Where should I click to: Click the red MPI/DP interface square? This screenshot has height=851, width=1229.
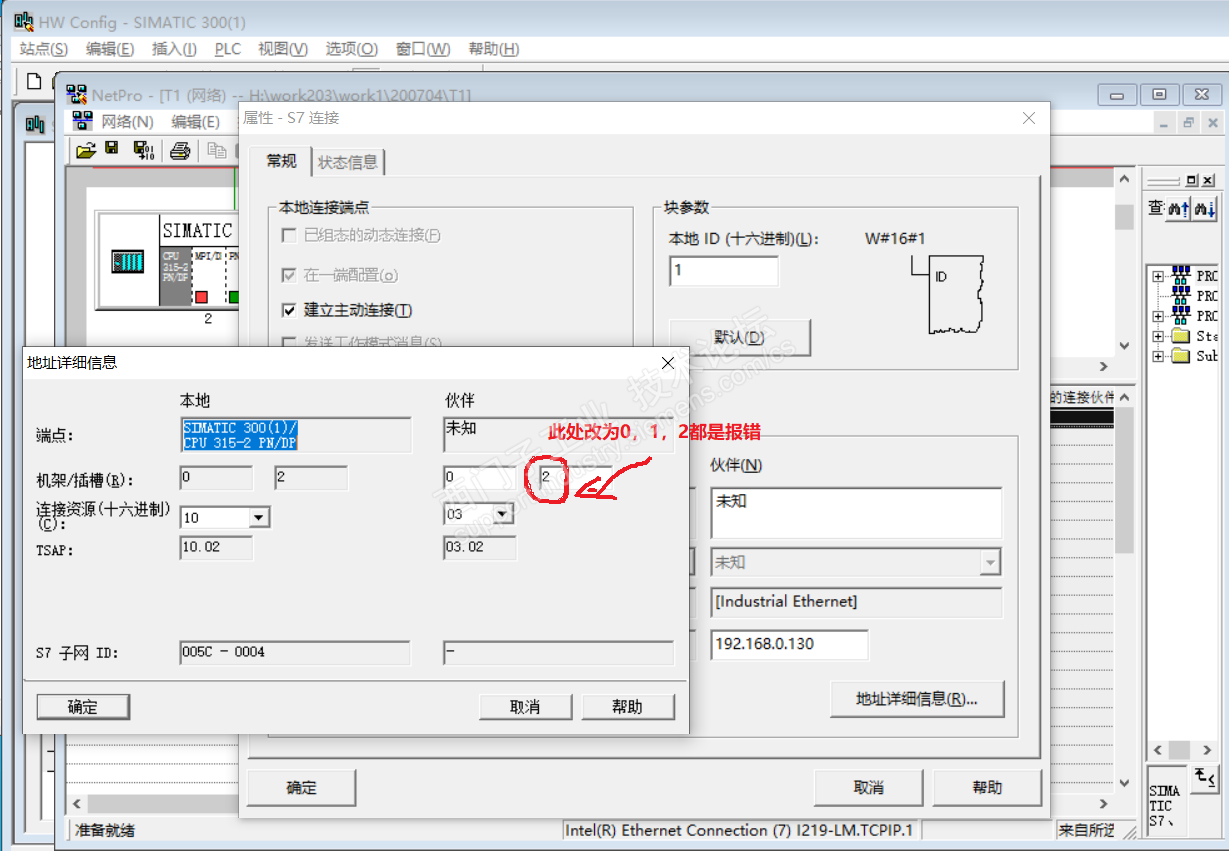[201, 297]
